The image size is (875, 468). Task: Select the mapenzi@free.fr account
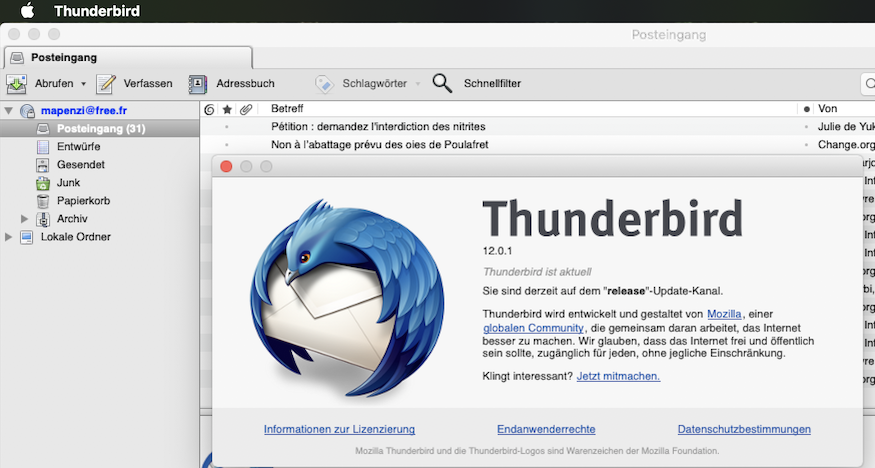84,110
